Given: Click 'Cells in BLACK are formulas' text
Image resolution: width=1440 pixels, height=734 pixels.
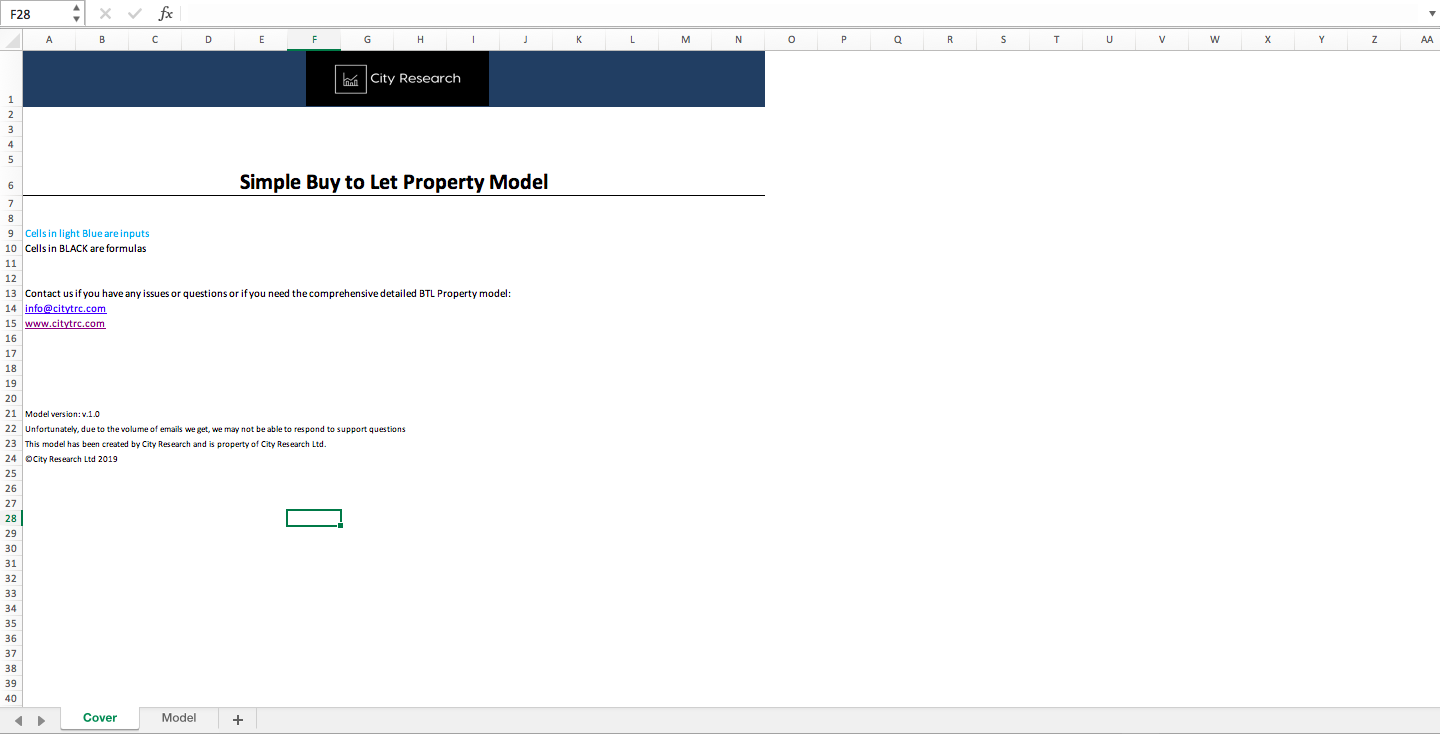Looking at the screenshot, I should tap(86, 249).
